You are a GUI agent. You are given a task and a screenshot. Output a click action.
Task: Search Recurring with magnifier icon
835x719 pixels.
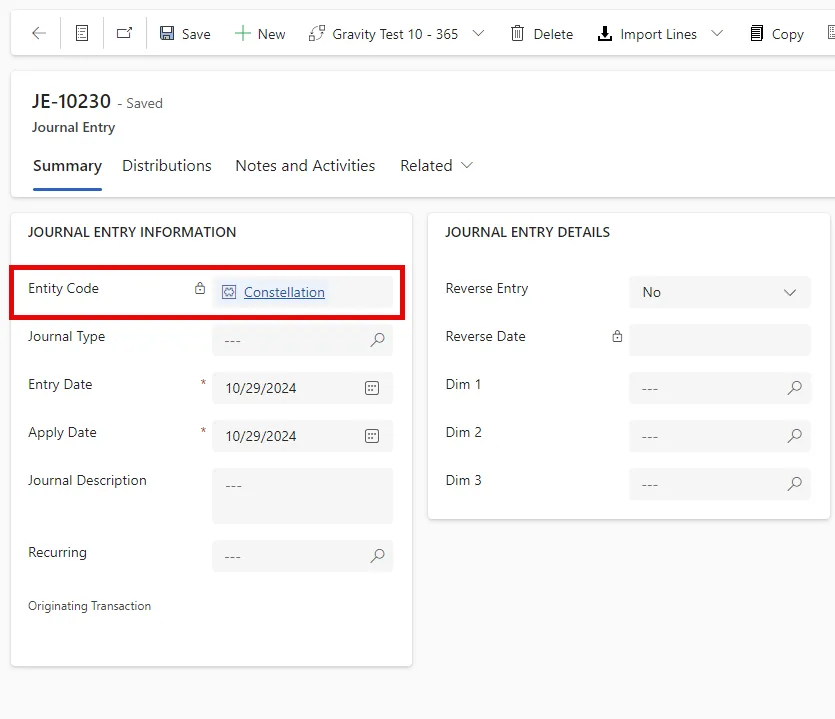pos(377,556)
